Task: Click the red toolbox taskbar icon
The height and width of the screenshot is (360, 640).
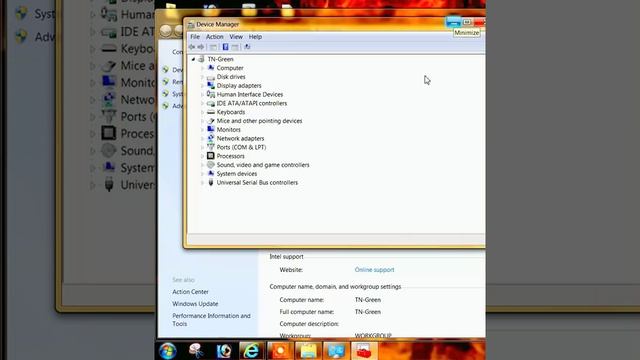Action: point(364,351)
